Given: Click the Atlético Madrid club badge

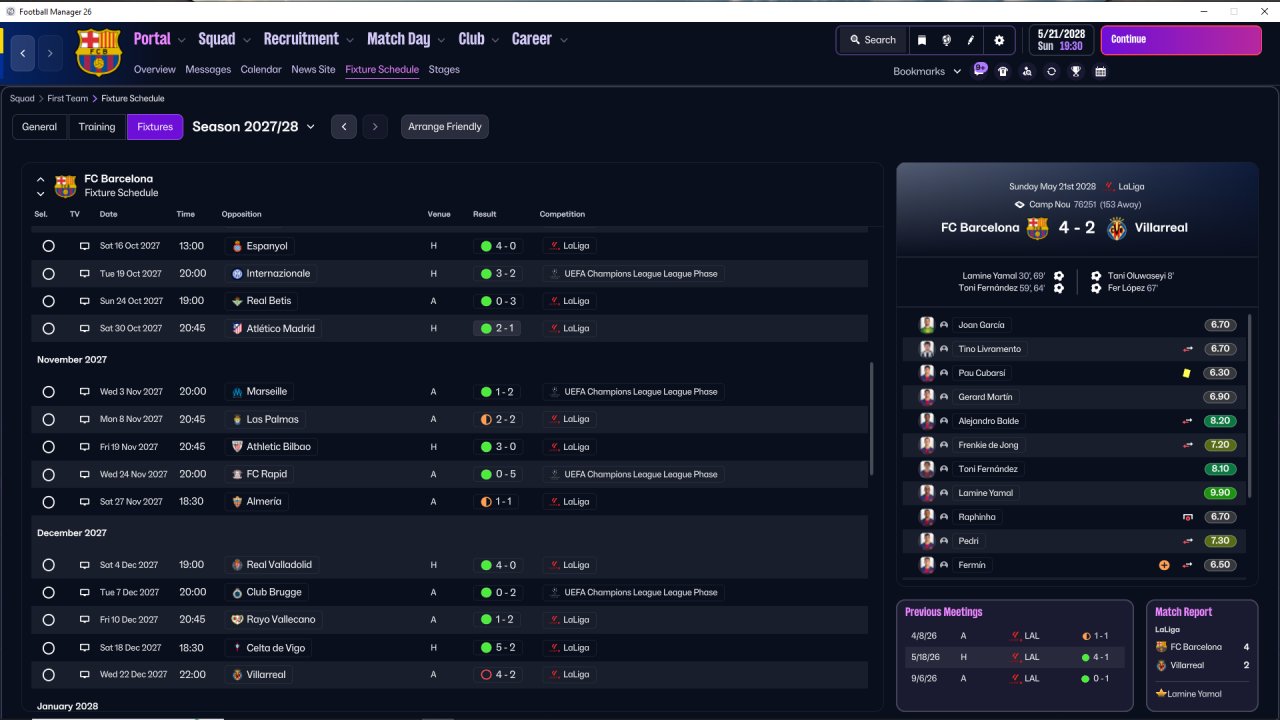Looking at the screenshot, I should click(237, 328).
